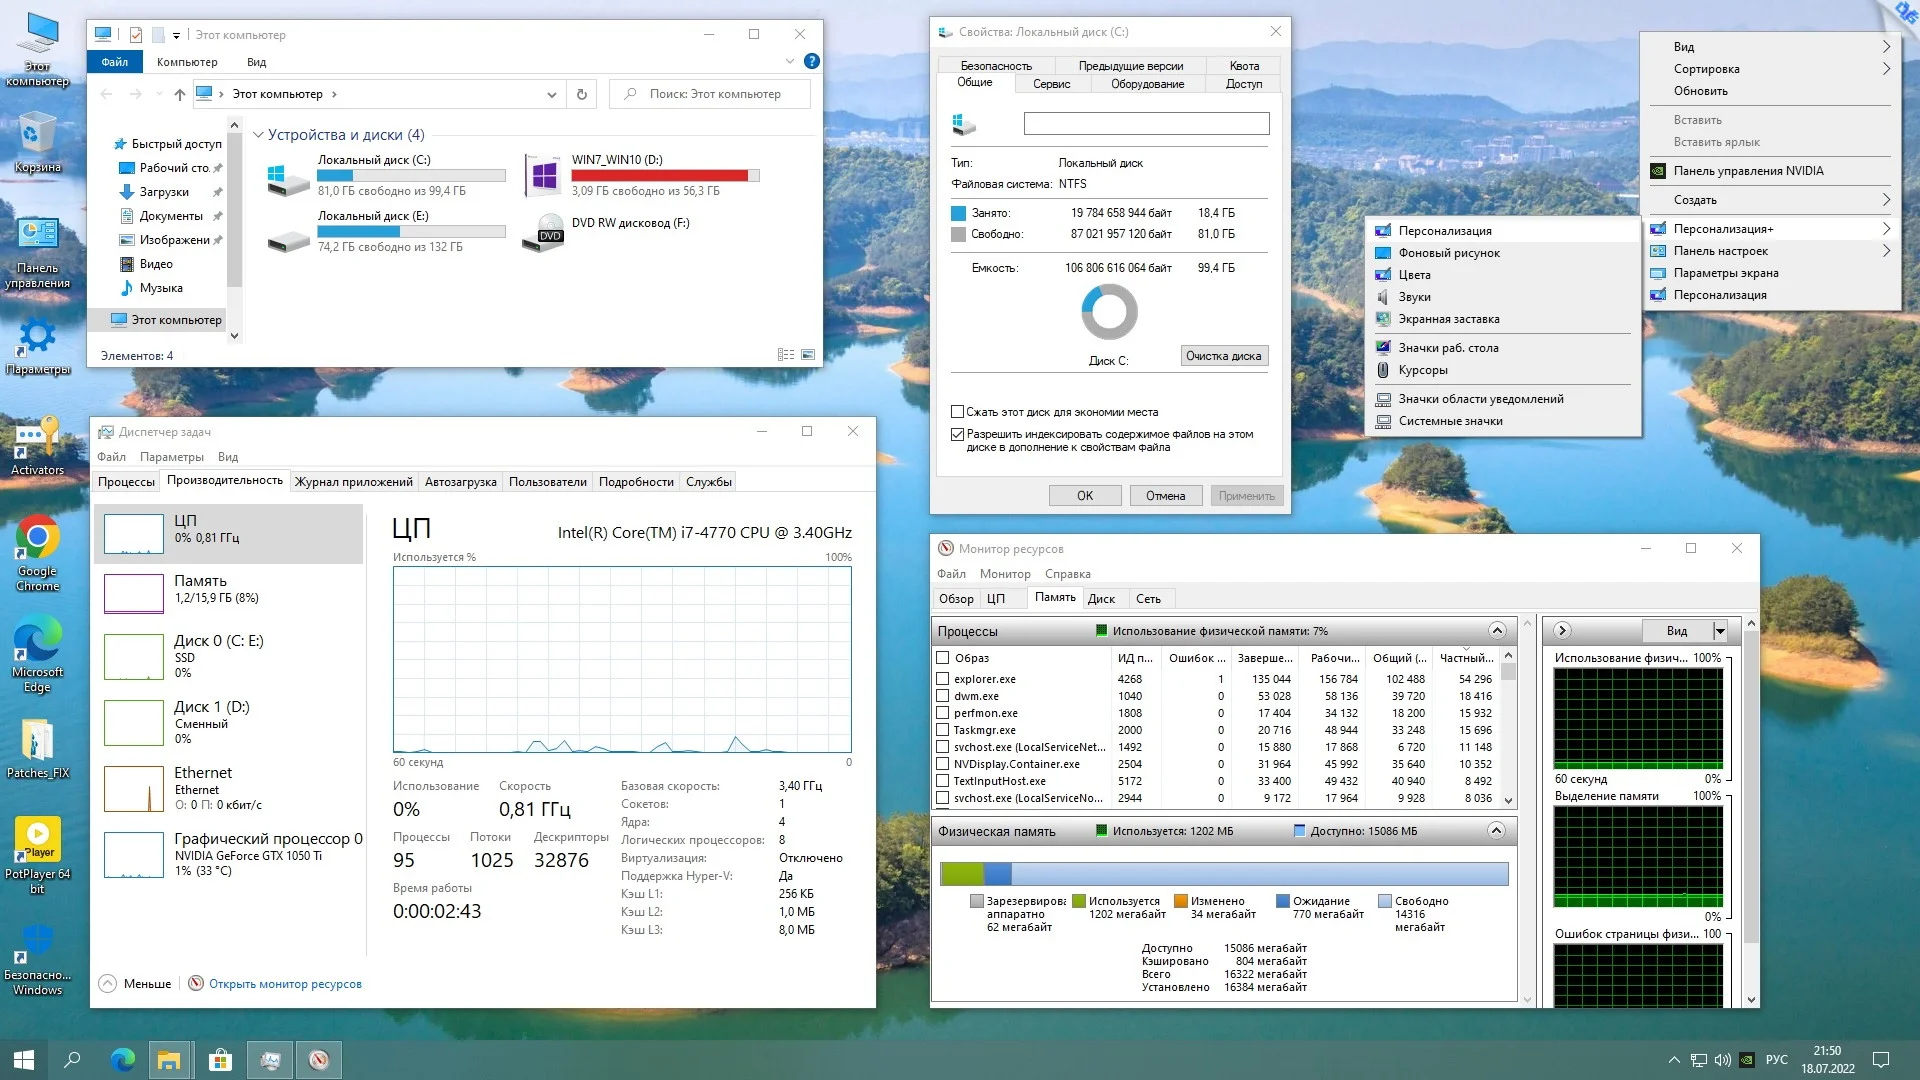Switch to the Автозагрузка tab in Task Manager
Image resolution: width=1920 pixels, height=1080 pixels.
tap(460, 482)
